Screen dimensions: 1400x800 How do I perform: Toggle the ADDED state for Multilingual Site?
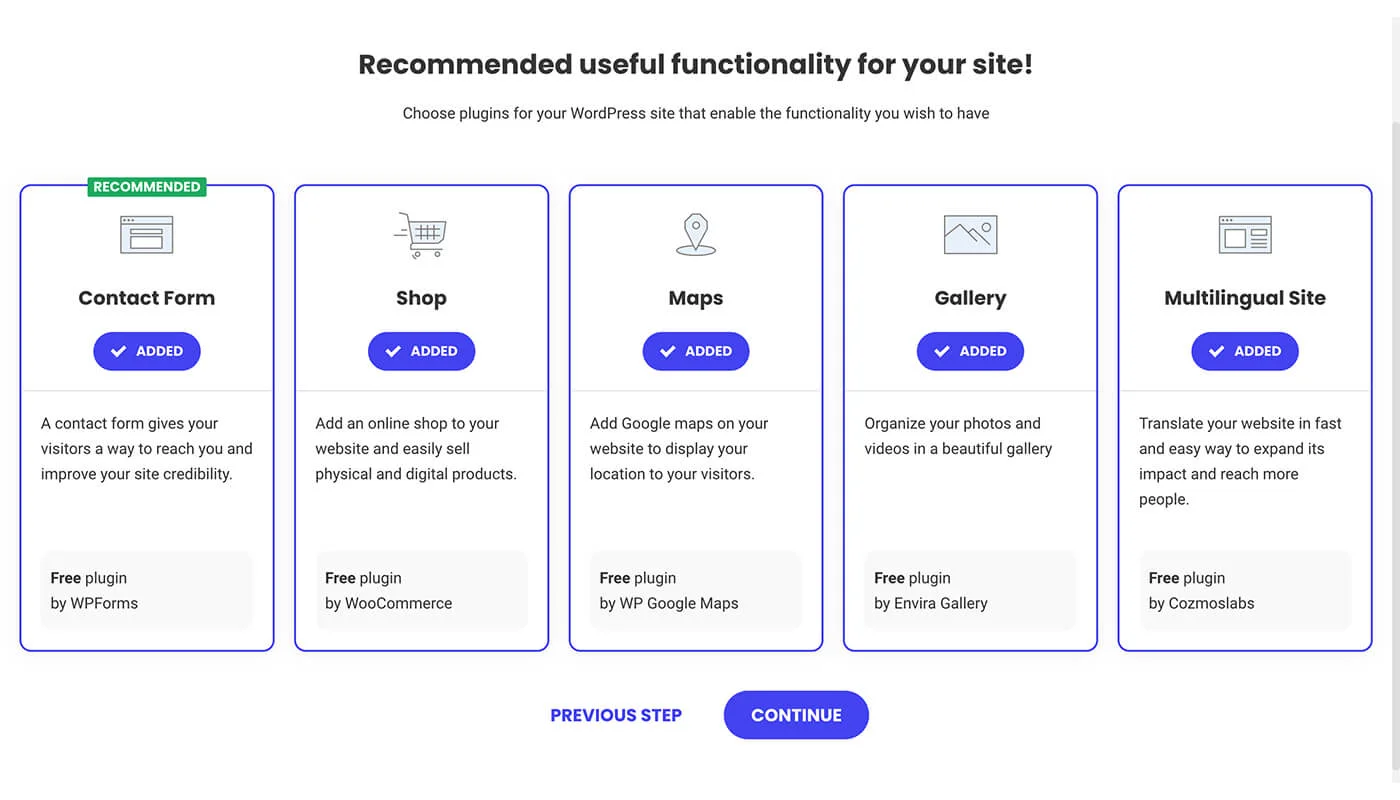coord(1245,351)
